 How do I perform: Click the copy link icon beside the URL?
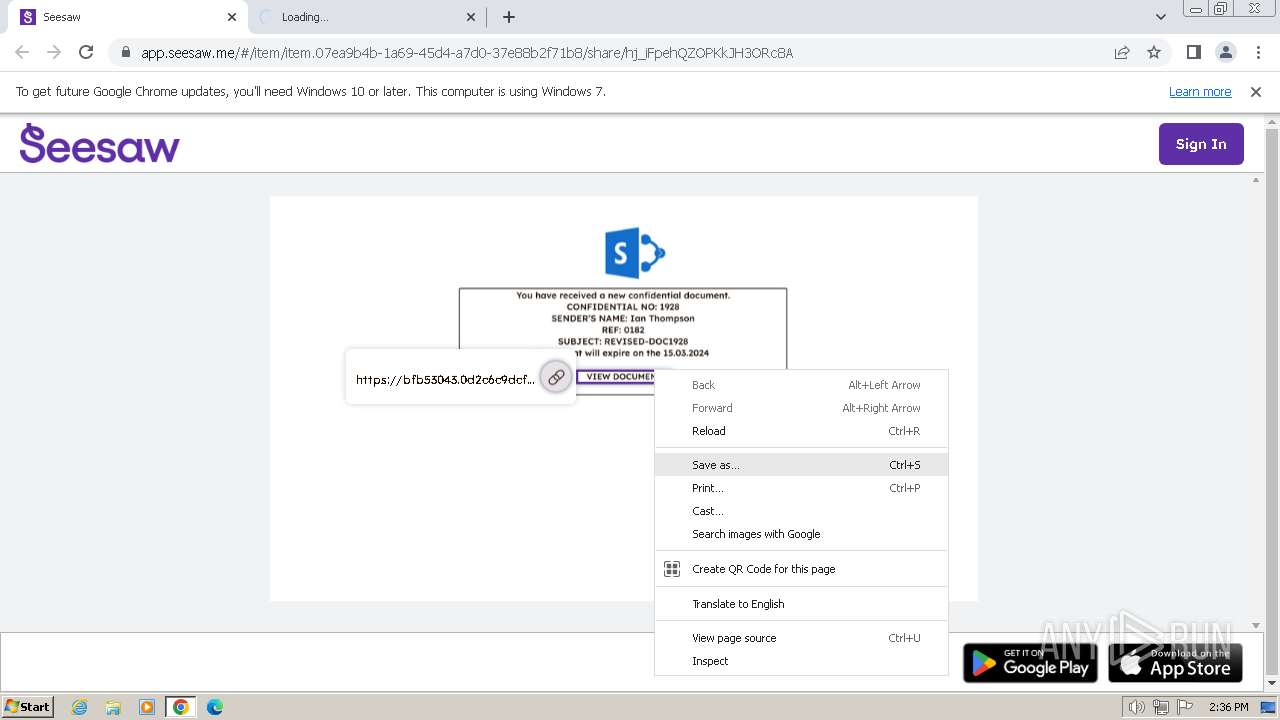click(x=556, y=377)
